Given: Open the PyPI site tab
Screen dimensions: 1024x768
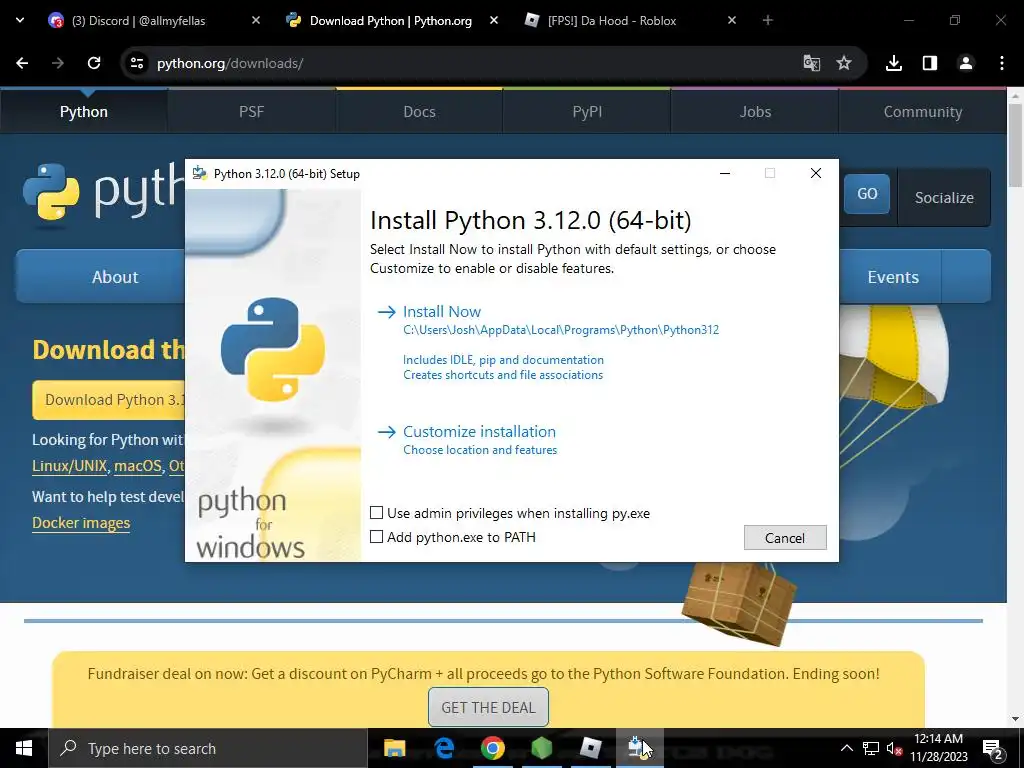Looking at the screenshot, I should [587, 112].
